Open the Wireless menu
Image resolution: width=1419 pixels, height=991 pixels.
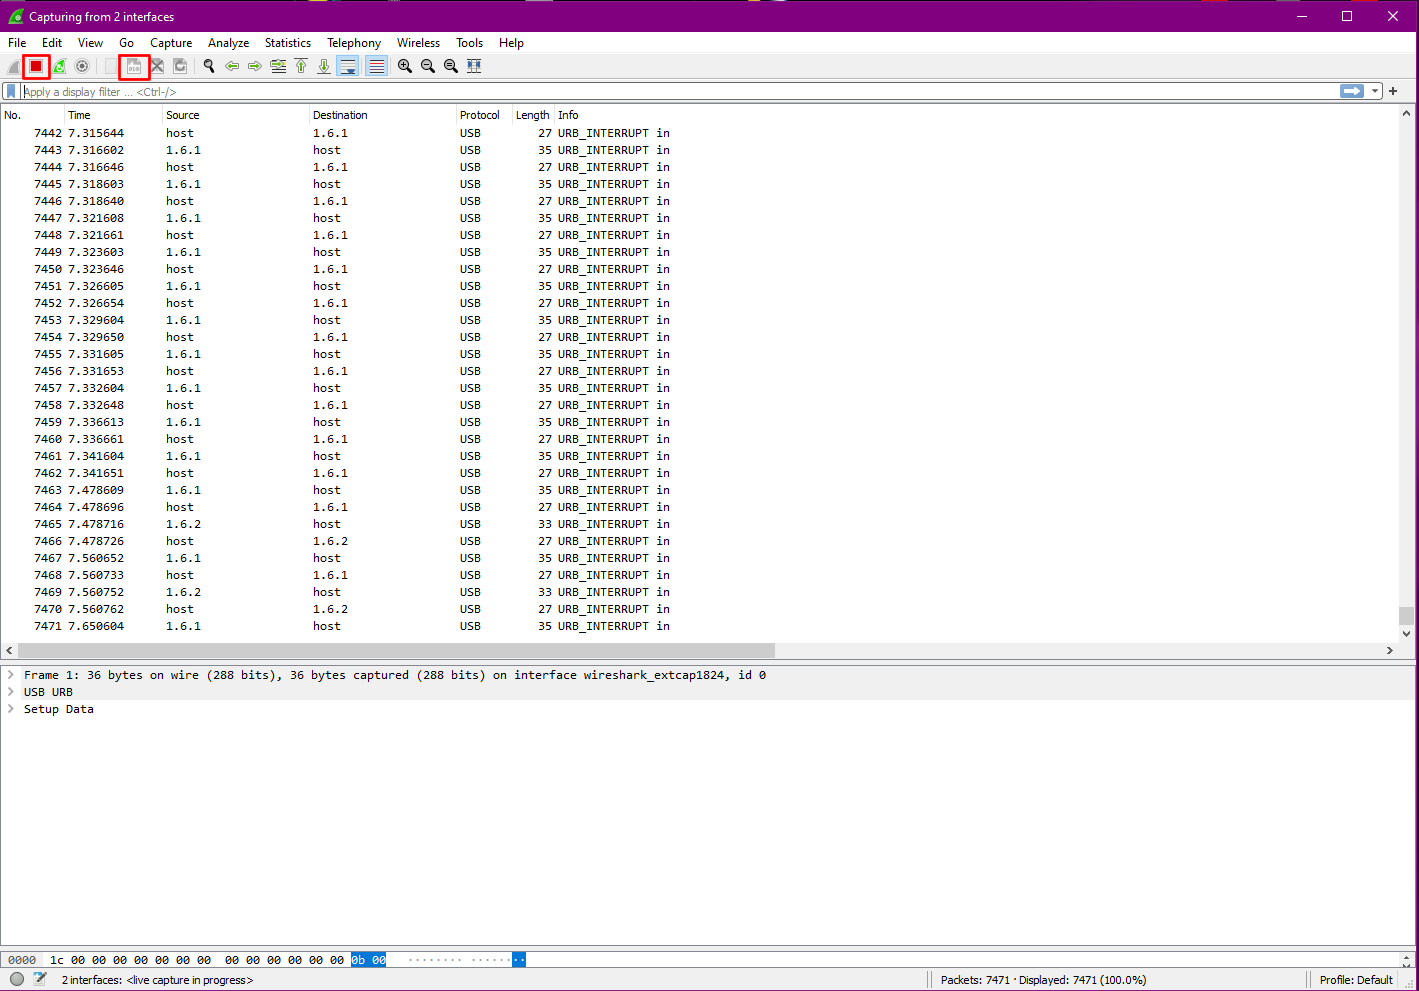(418, 43)
